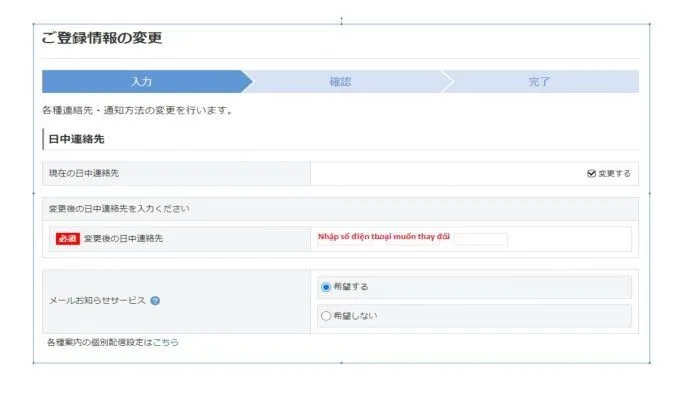This screenshot has width=686, height=400.
Task: Click the 各種連絡先・通知方法の変更を行います text
Action: tap(137, 110)
